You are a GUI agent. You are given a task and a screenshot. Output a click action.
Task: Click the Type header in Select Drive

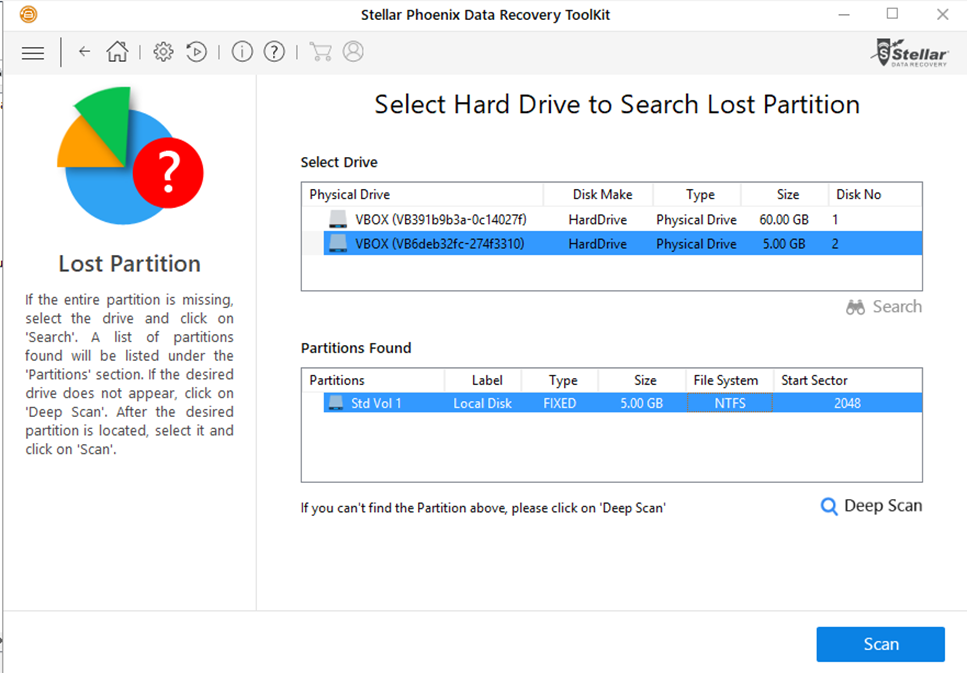point(697,194)
